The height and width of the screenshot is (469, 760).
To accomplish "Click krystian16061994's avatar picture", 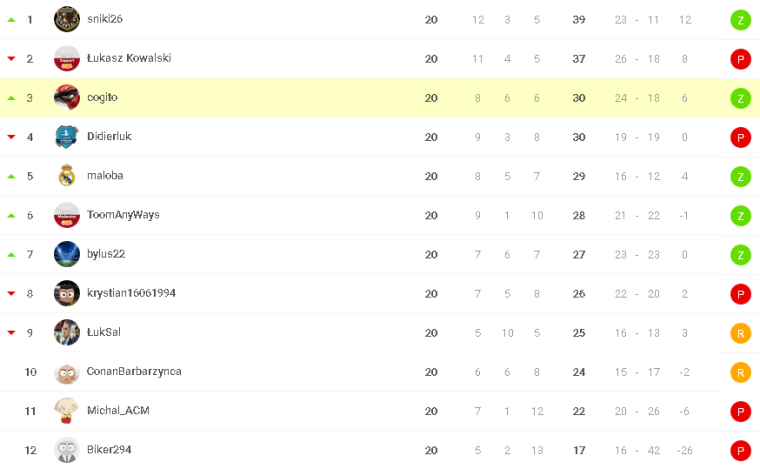I will pyautogui.click(x=67, y=293).
